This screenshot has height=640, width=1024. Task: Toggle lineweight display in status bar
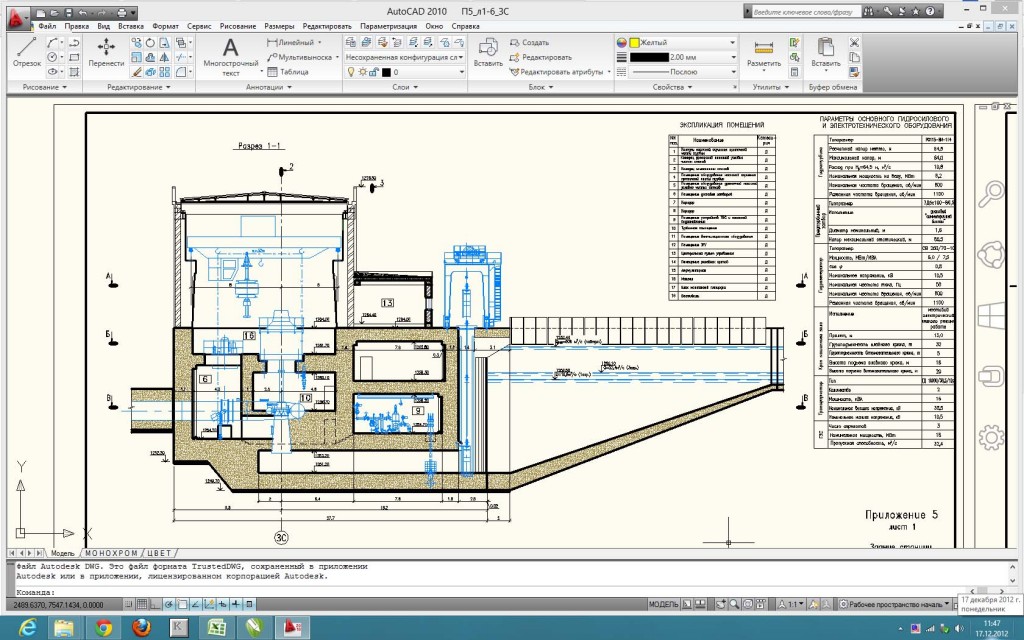click(236, 605)
